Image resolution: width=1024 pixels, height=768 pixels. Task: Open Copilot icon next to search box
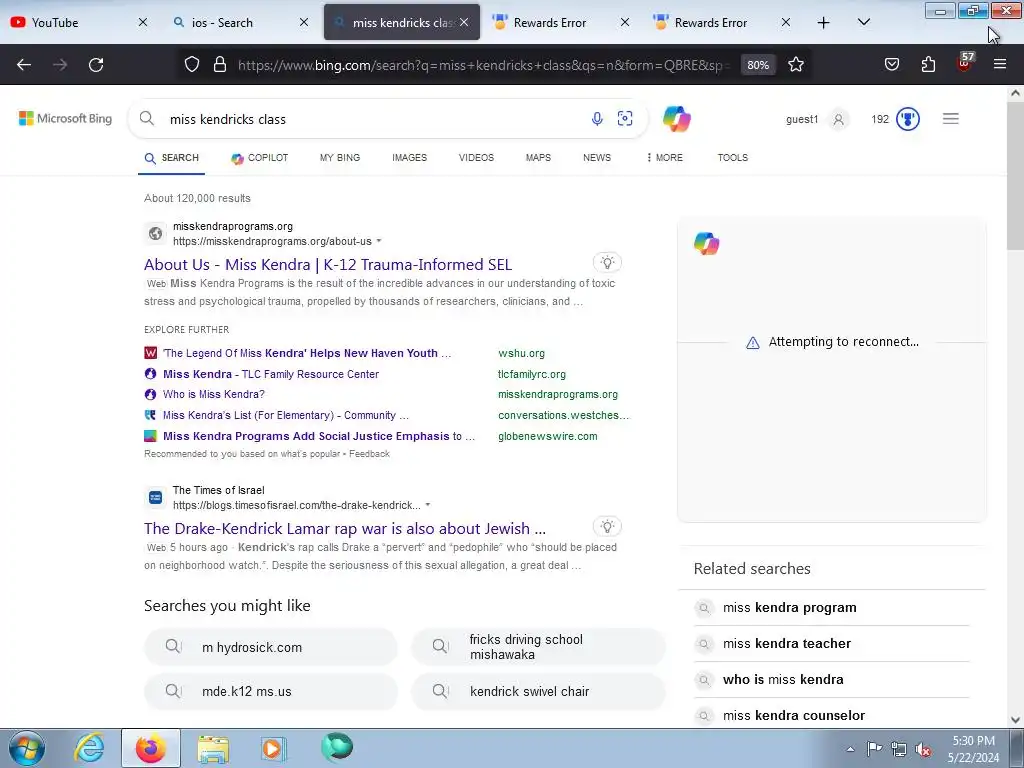pyautogui.click(x=677, y=119)
